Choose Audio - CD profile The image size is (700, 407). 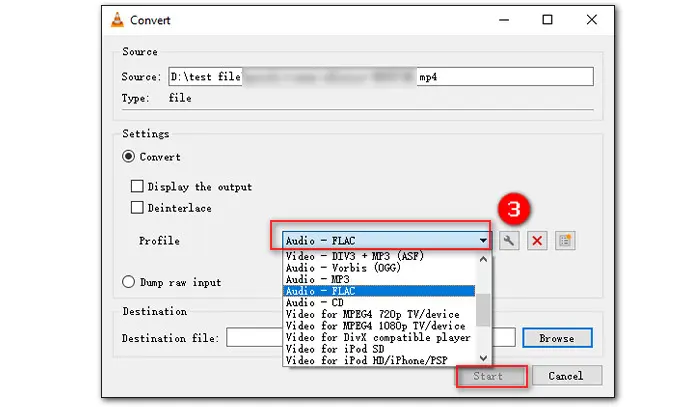pos(379,303)
